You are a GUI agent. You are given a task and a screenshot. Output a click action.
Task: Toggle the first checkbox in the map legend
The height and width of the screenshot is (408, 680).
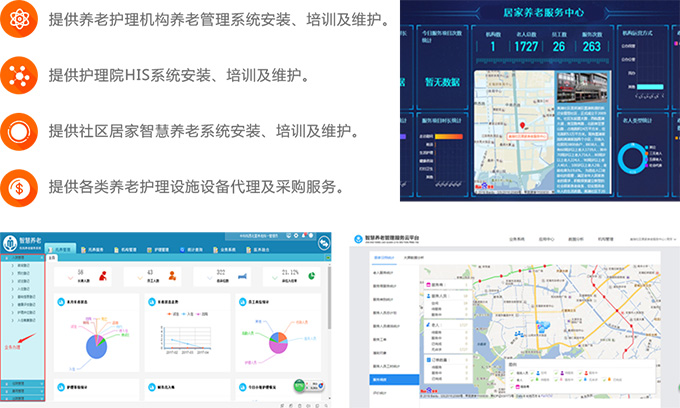(x=510, y=374)
